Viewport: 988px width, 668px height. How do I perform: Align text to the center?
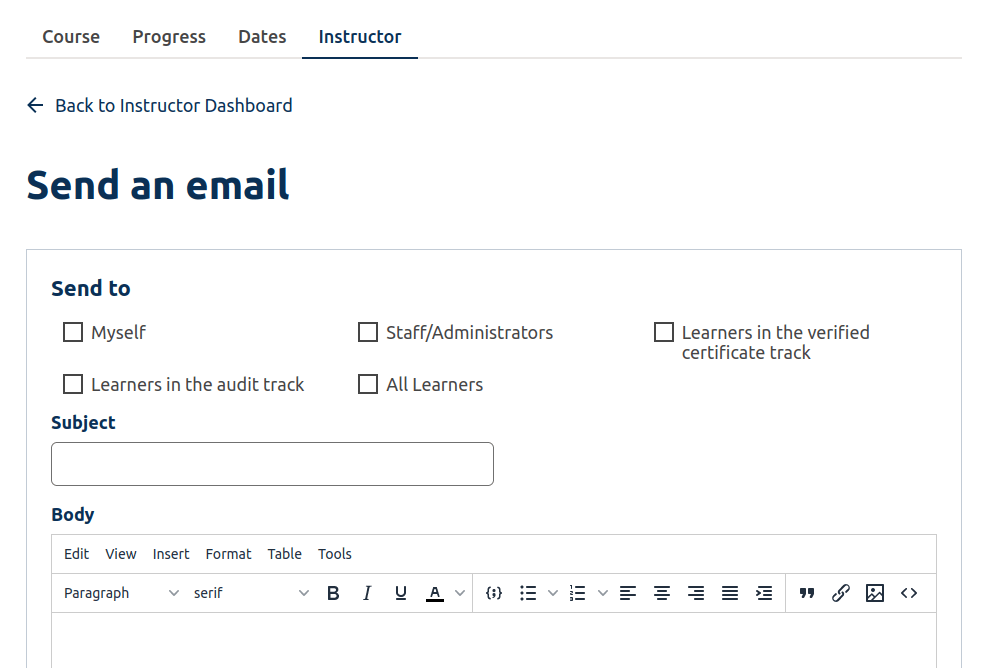pyautogui.click(x=662, y=593)
